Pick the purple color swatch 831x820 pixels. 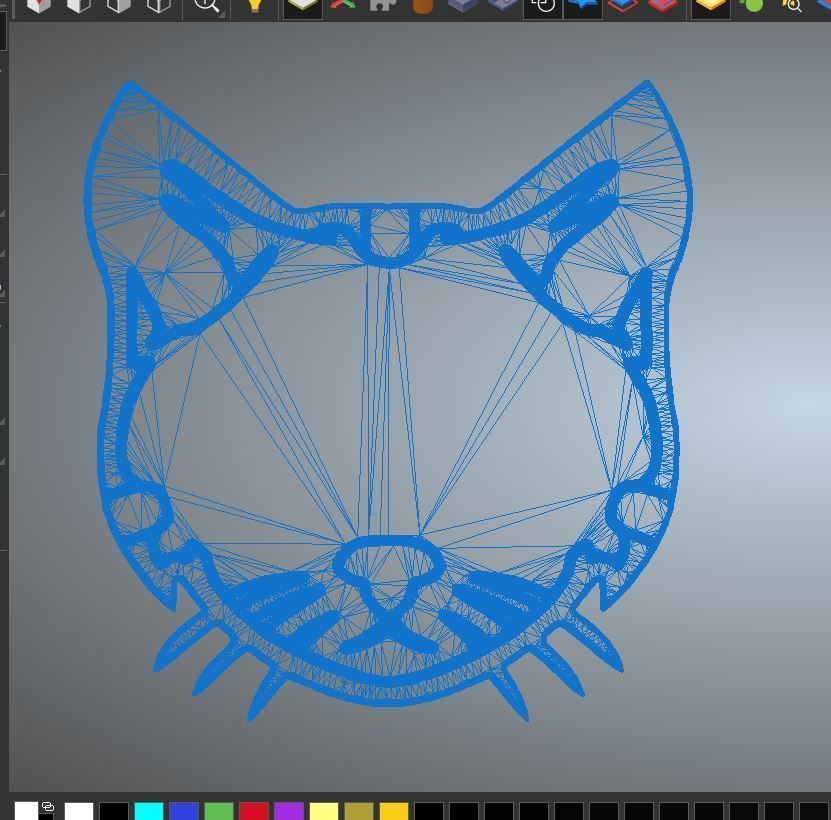pos(289,811)
